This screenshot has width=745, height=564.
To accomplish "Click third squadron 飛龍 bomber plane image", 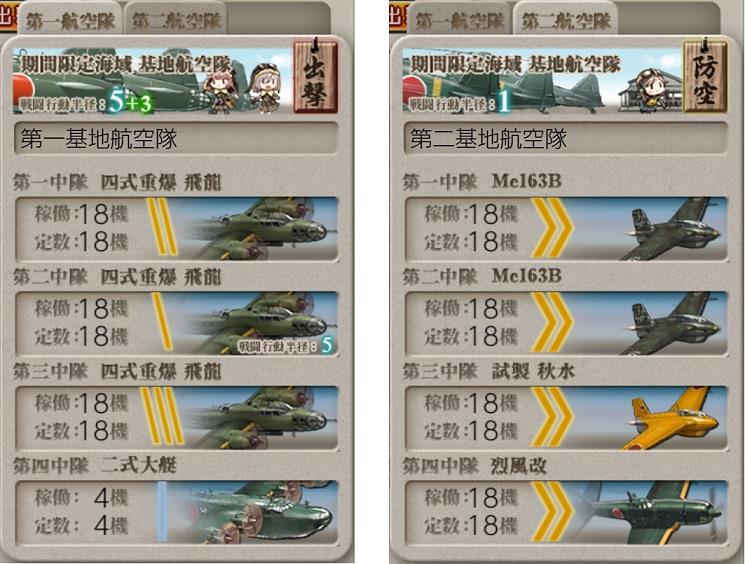I will tap(259, 418).
